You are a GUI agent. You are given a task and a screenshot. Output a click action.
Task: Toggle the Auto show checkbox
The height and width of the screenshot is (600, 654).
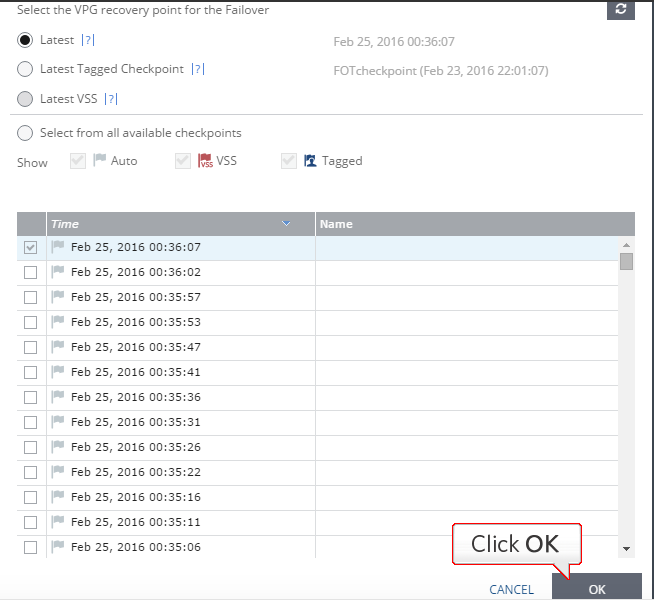pyautogui.click(x=78, y=160)
